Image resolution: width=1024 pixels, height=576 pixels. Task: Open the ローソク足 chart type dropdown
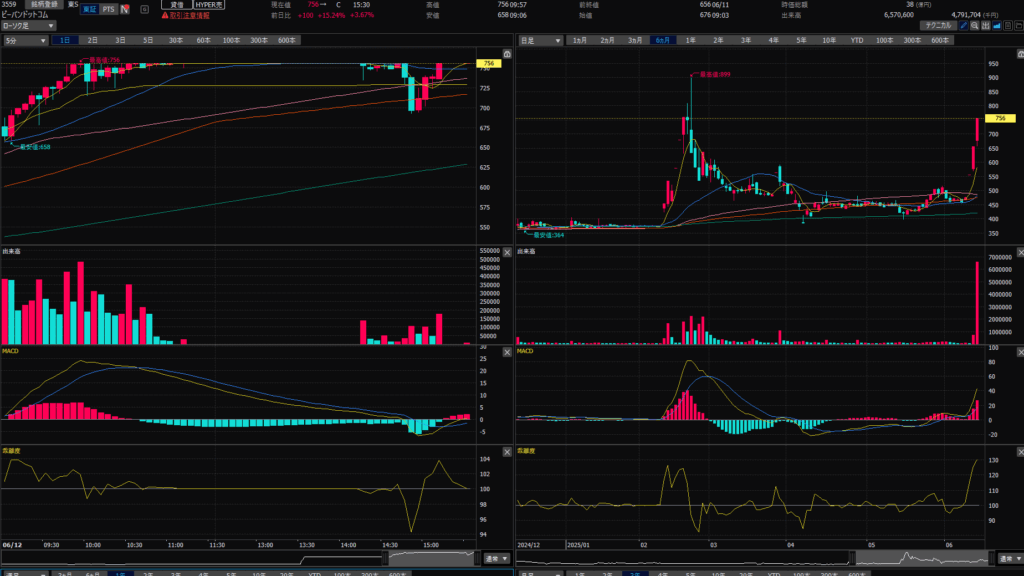pyautogui.click(x=28, y=26)
